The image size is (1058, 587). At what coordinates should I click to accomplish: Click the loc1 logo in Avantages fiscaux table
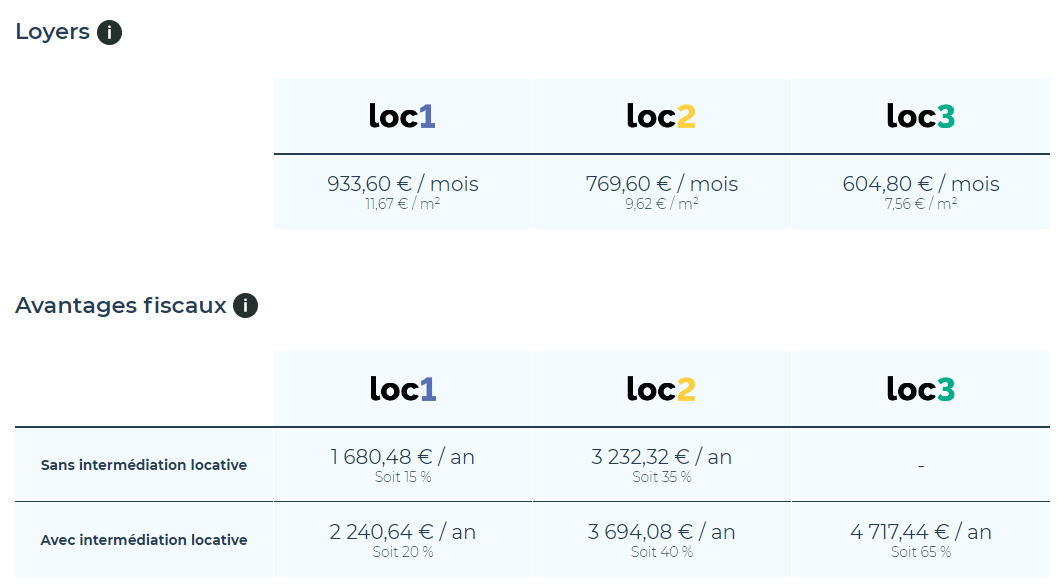click(x=403, y=389)
